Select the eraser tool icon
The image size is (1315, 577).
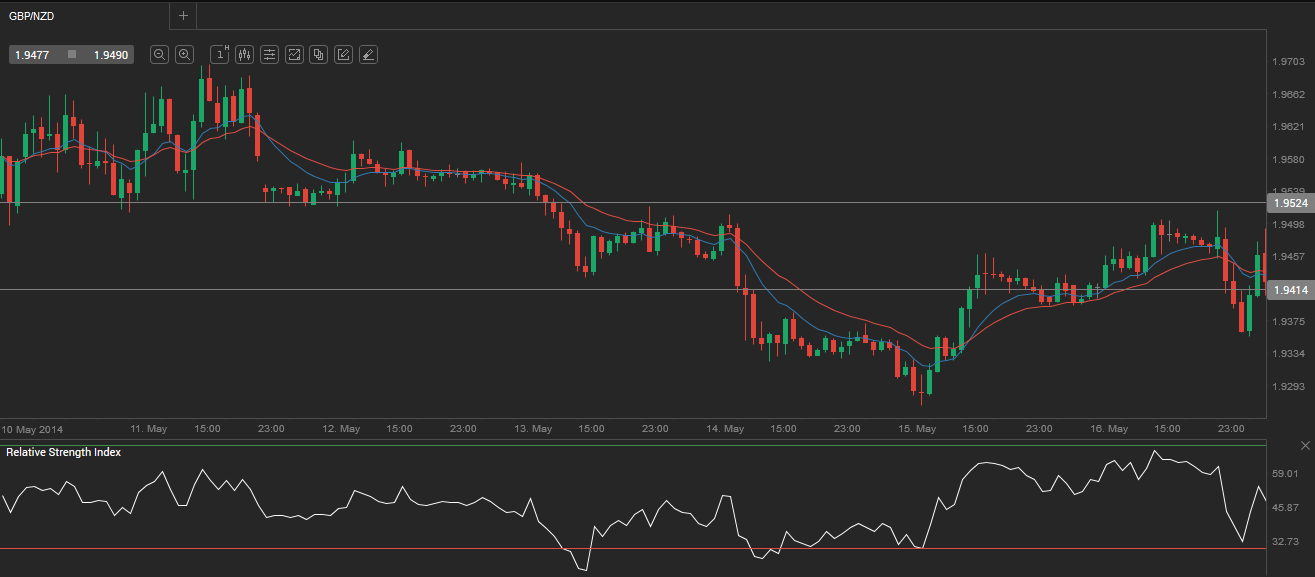click(368, 55)
